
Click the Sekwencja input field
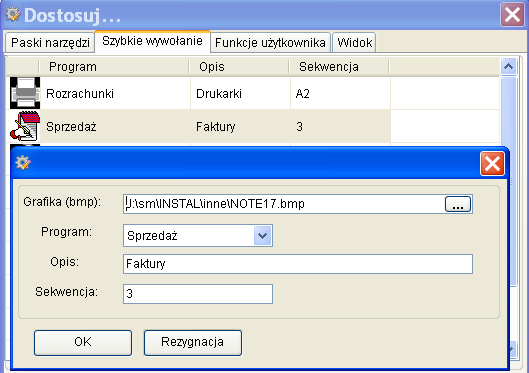[x=198, y=294]
